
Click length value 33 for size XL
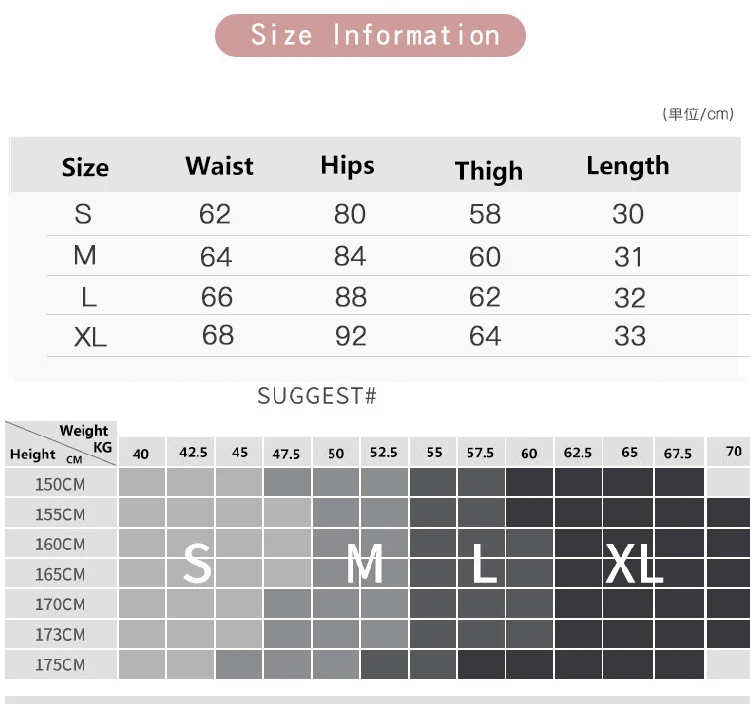630,336
